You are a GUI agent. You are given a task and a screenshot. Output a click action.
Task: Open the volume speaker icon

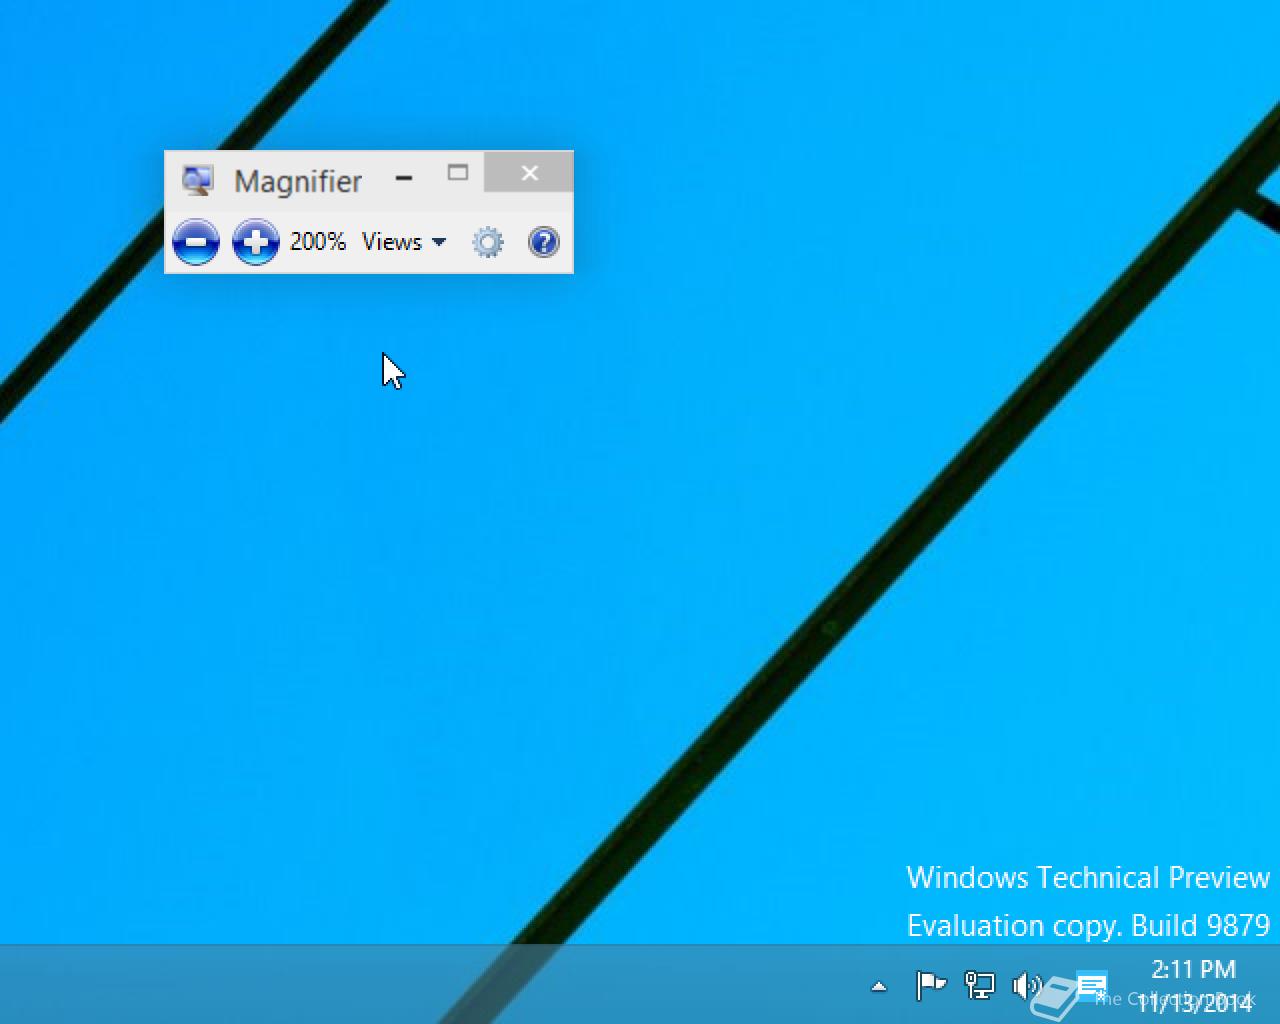tap(1027, 986)
